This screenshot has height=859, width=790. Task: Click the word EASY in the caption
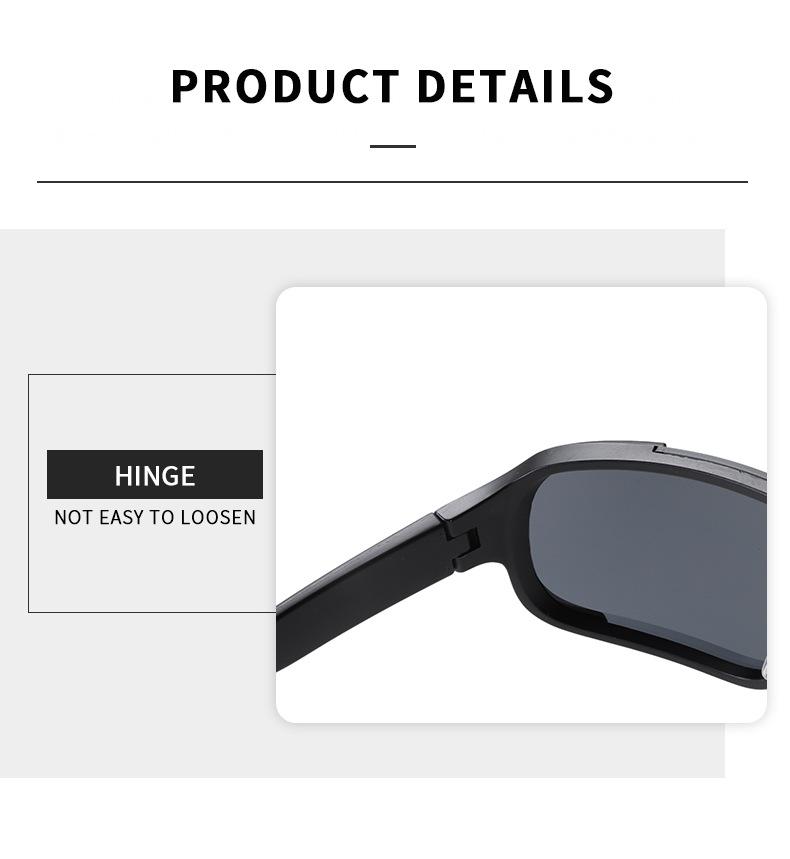[121, 517]
